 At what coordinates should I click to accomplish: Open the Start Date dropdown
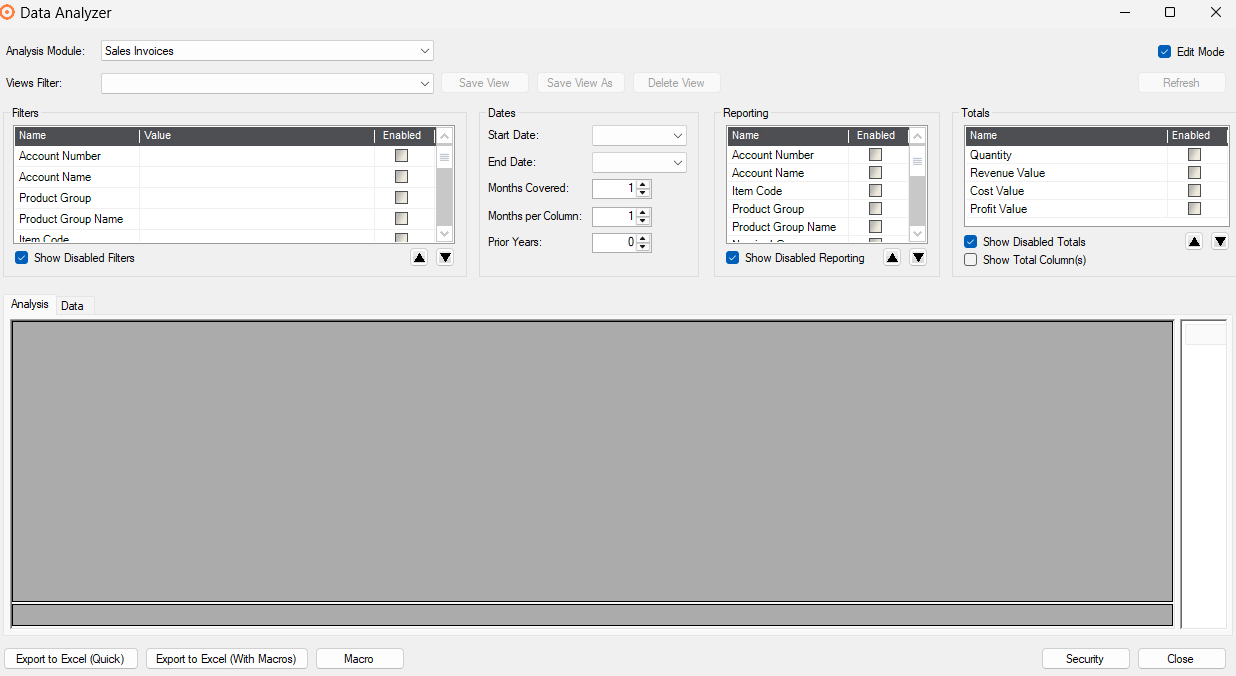click(x=678, y=135)
